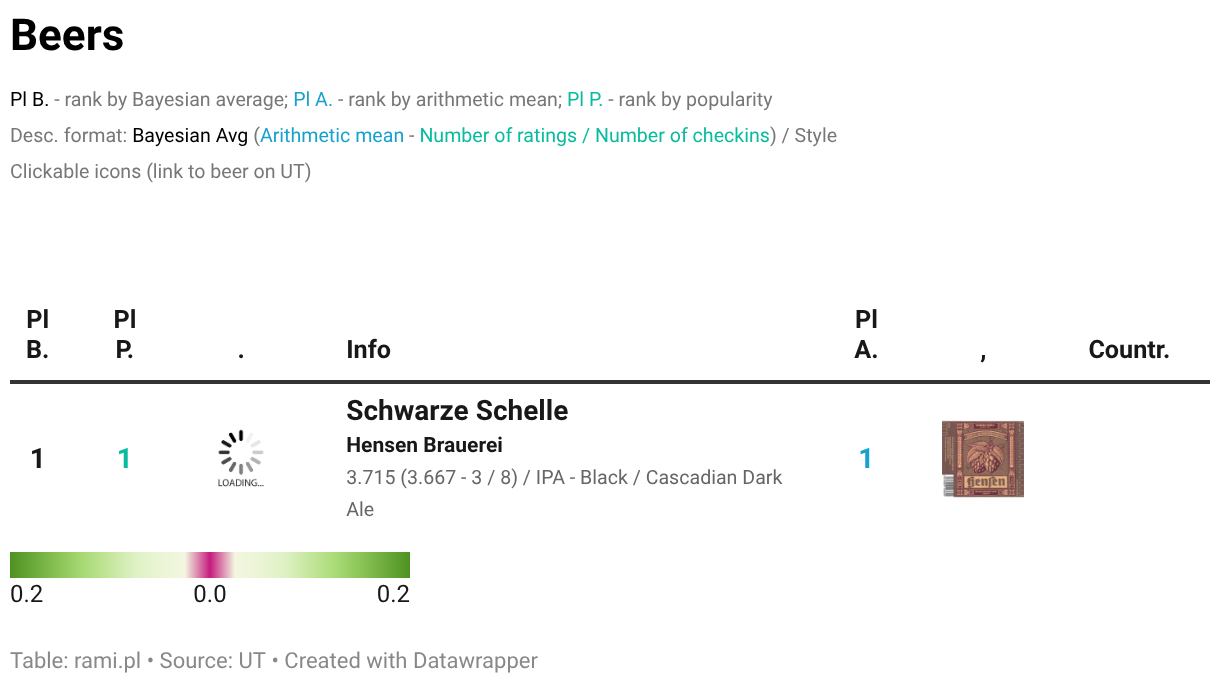Click the Pl B. column header
Screen dimensions: 1220x684
pyautogui.click(x=37, y=335)
